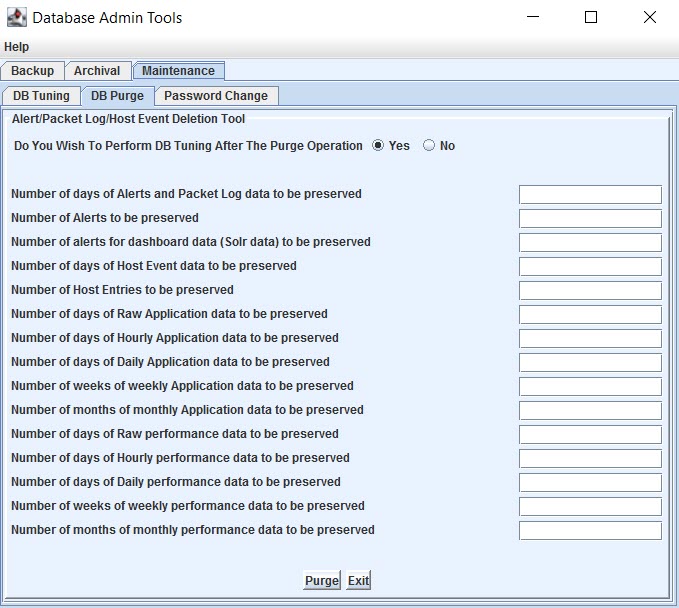Screen dimensions: 679x608
Task: Focus the Hourly performance data days field
Action: 590,459
